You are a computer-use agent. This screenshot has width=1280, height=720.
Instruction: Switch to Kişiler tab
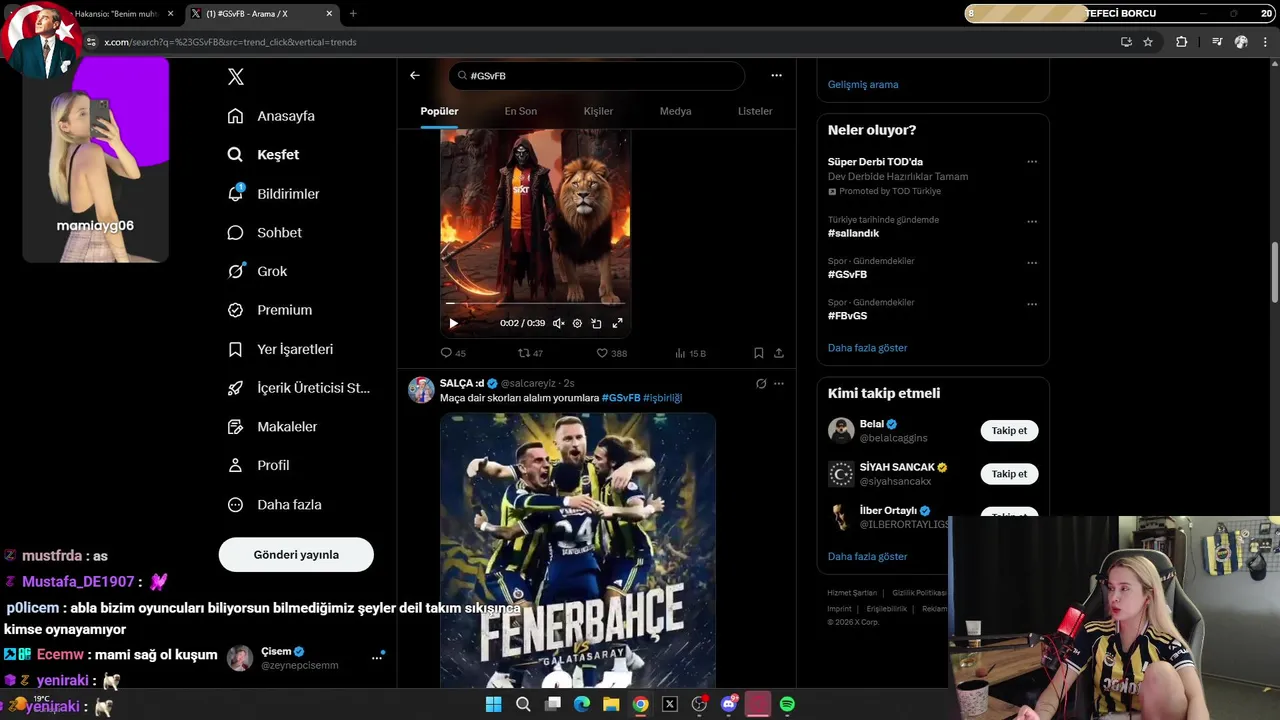pos(598,111)
